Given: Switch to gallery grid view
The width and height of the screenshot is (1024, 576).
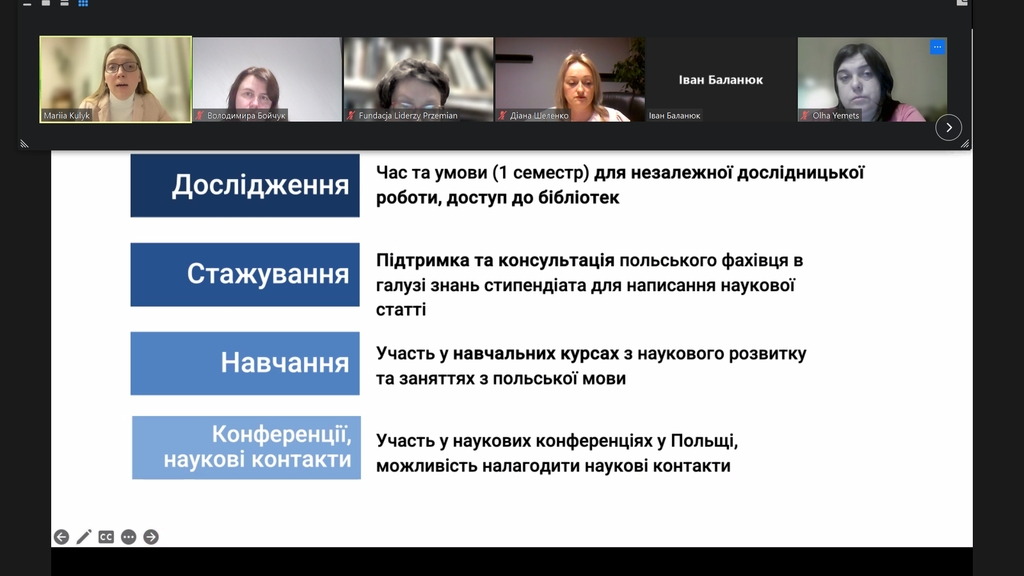Looking at the screenshot, I should [x=83, y=3].
